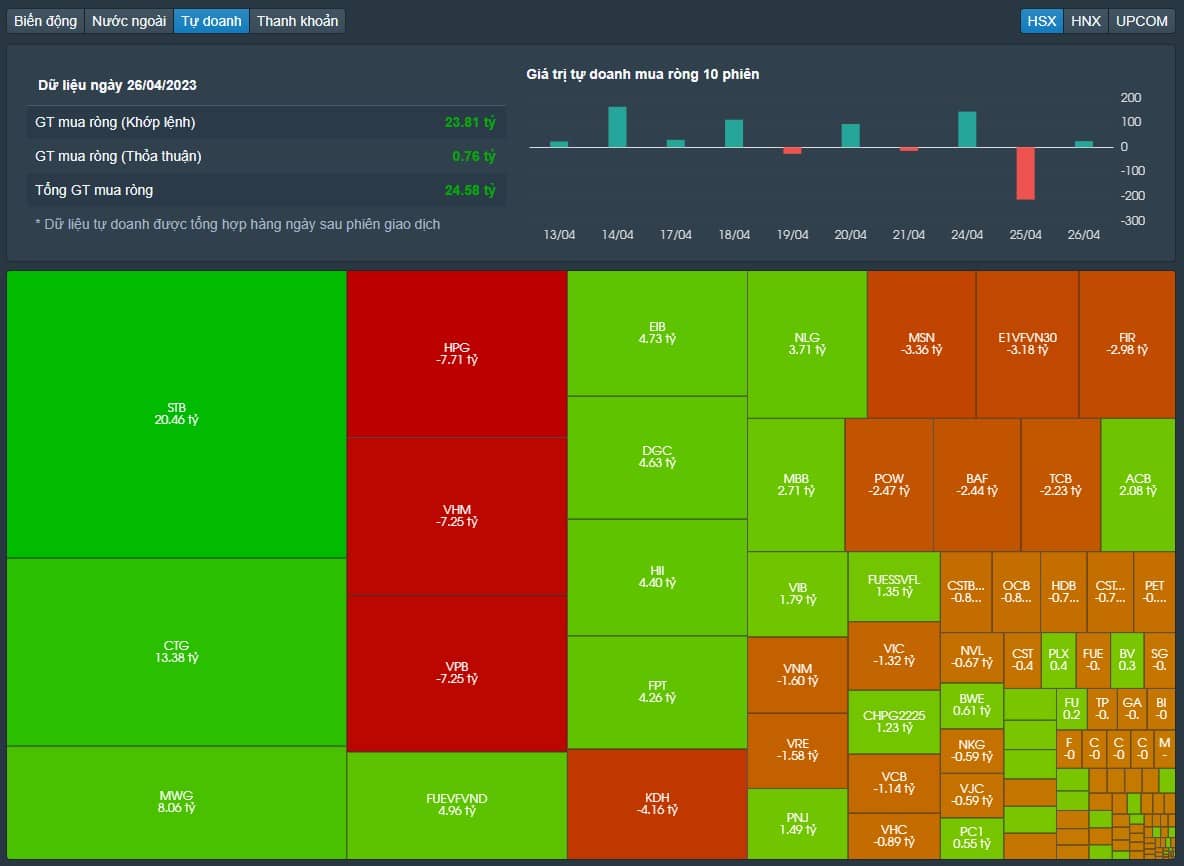Image resolution: width=1184 pixels, height=866 pixels.
Task: Go to the Thanh khoản tab
Action: (298, 21)
